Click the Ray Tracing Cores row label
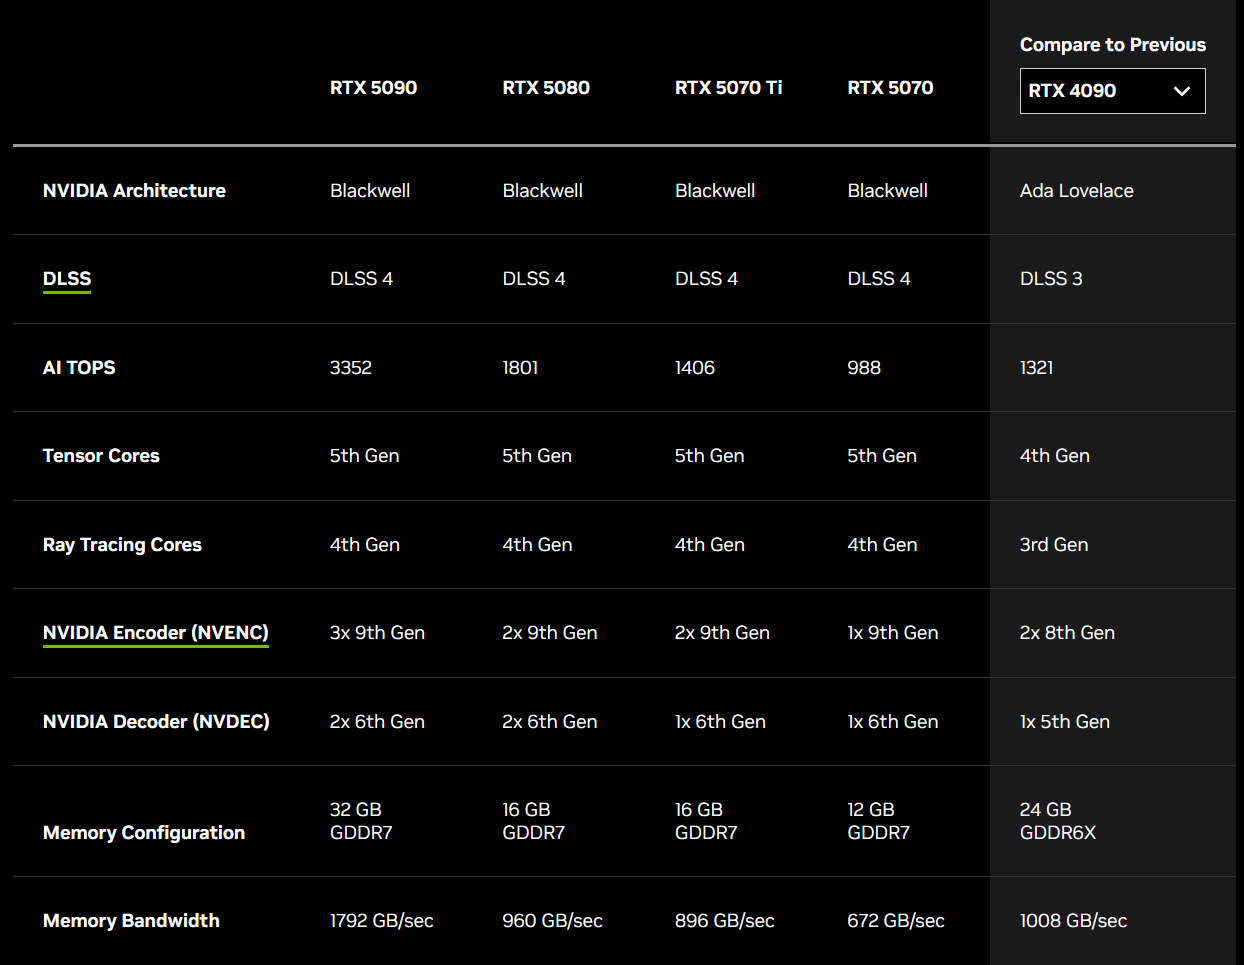This screenshot has width=1244, height=965. tap(122, 545)
